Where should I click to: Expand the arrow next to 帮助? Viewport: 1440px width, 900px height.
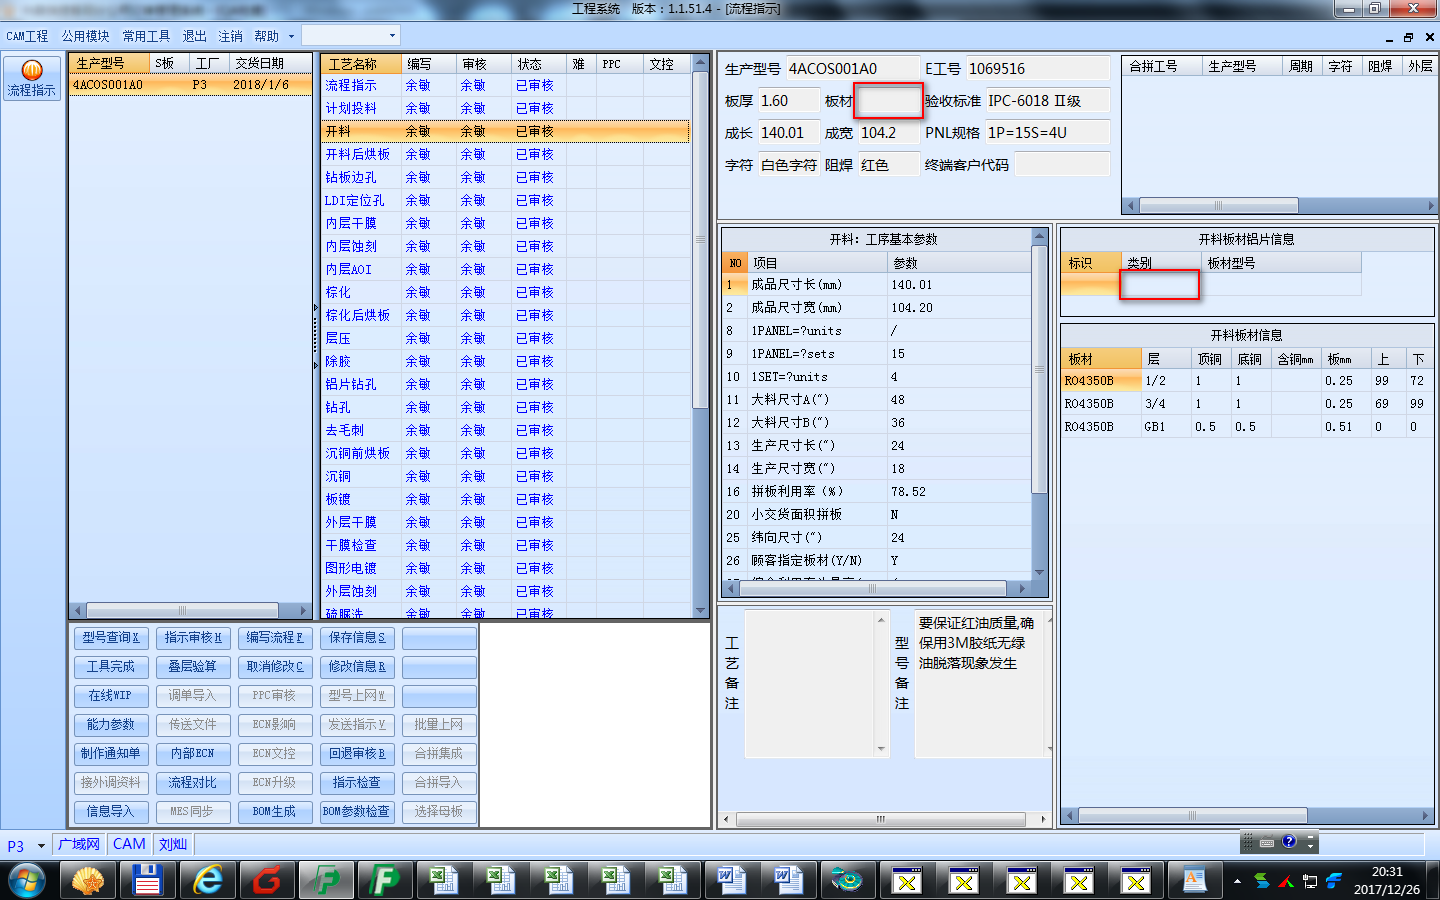pos(291,36)
